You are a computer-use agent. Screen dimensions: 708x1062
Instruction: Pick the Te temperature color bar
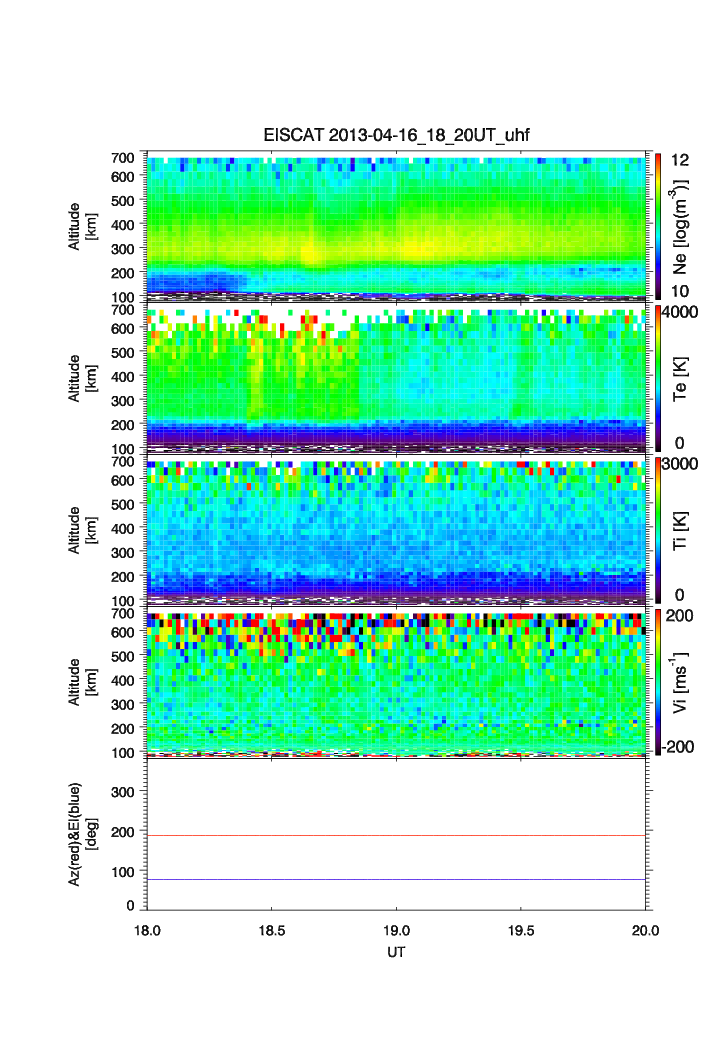[x=657, y=377]
